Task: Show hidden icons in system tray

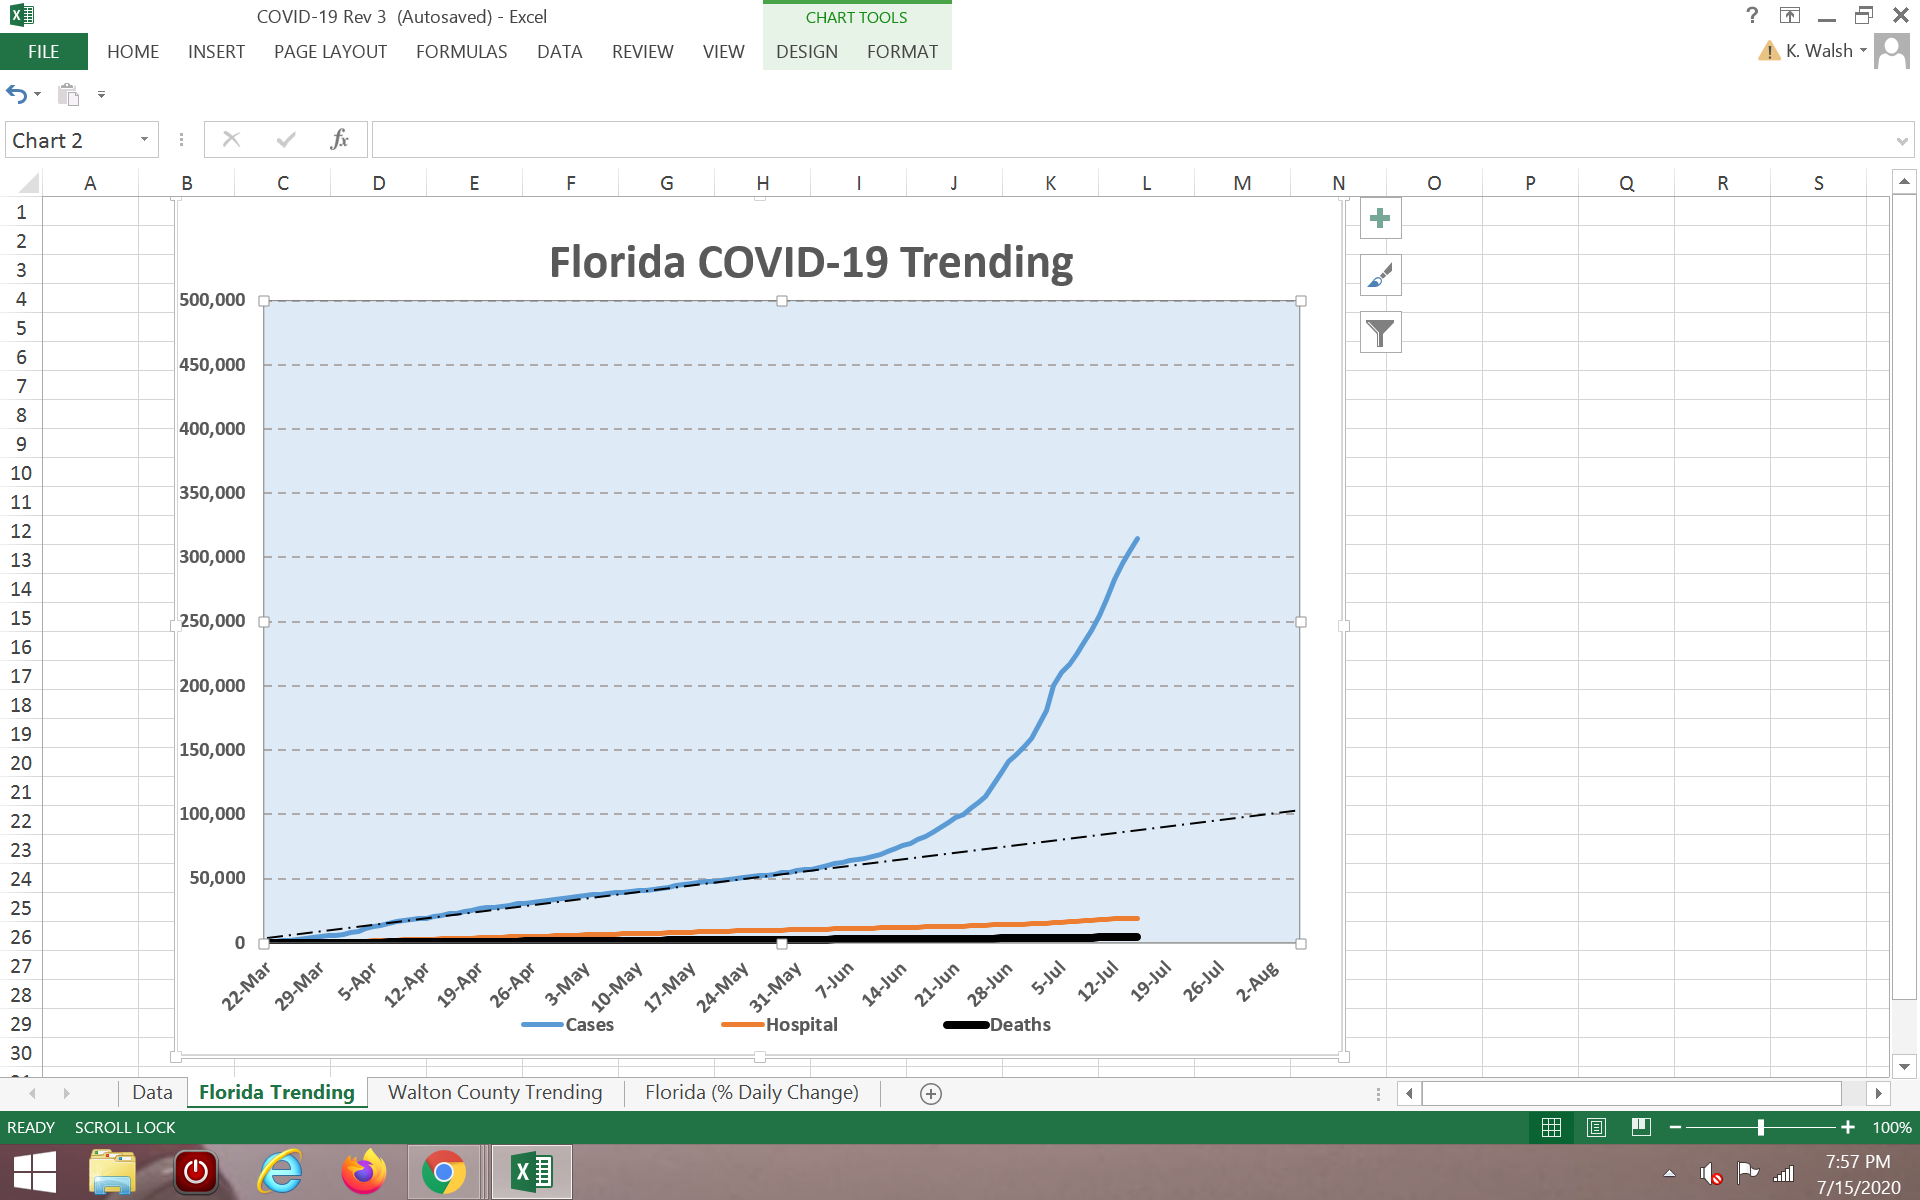Action: coord(1669,1173)
